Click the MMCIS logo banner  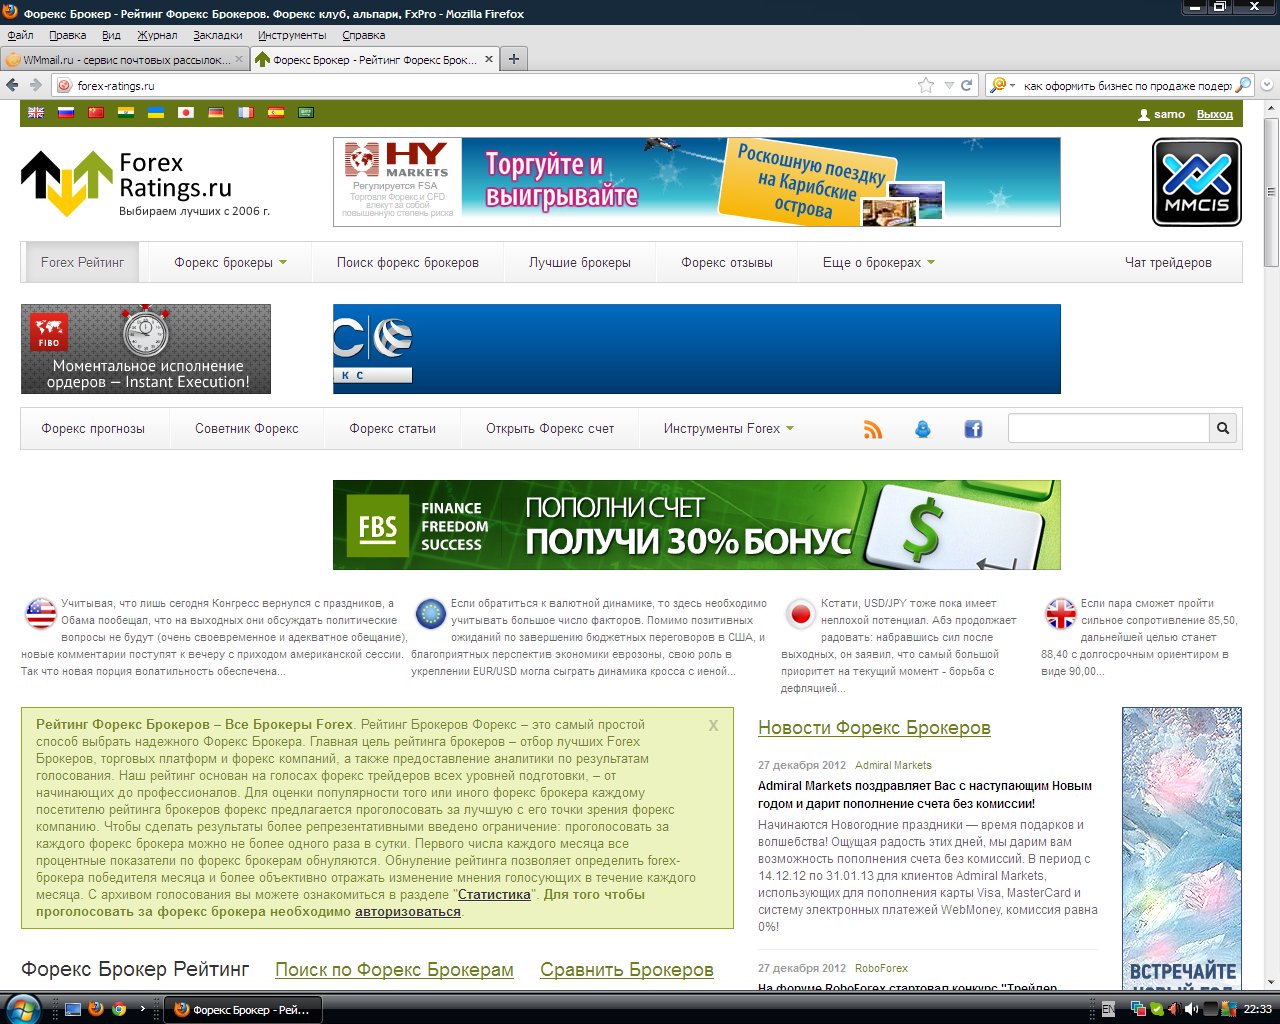1197,182
